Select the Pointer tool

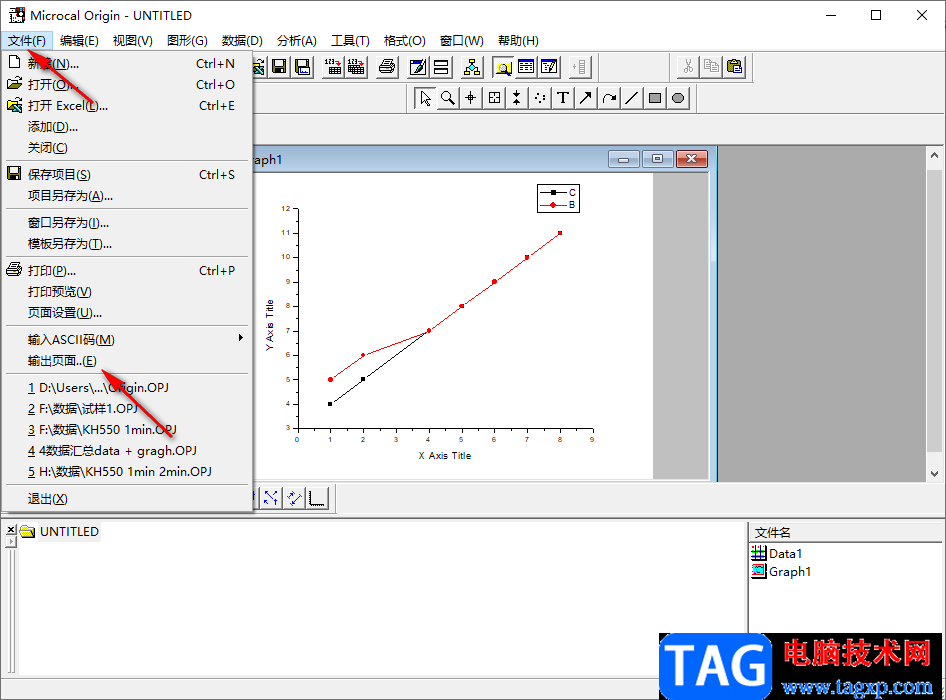[x=425, y=98]
